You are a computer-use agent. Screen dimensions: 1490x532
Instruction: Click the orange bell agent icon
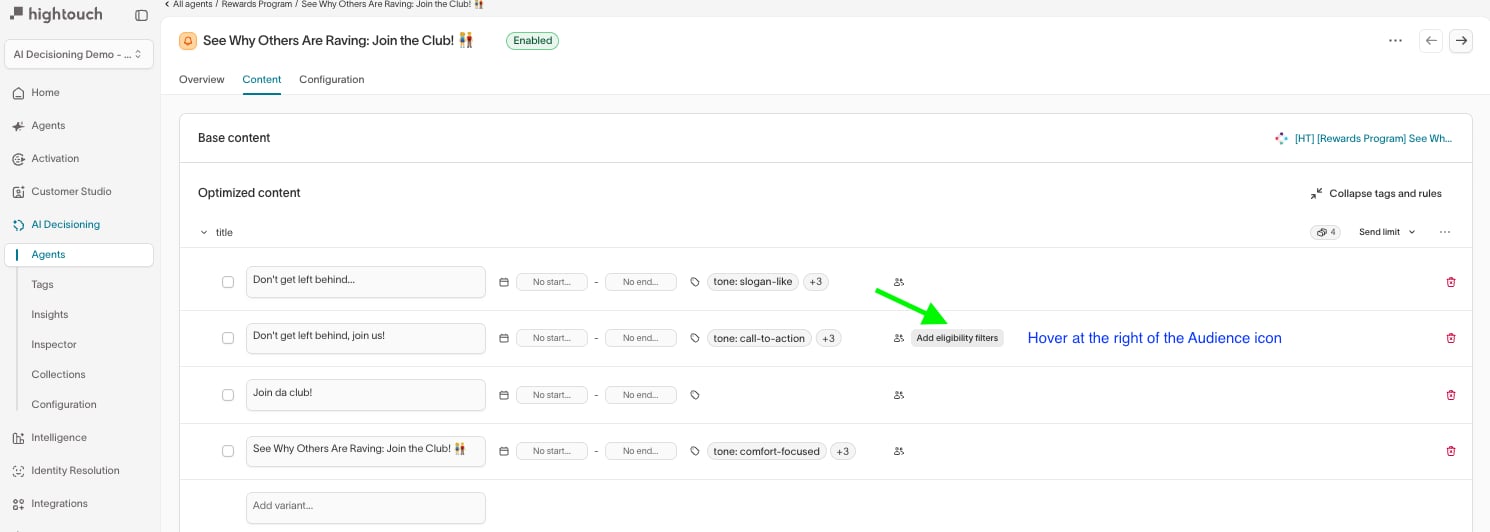click(188, 41)
